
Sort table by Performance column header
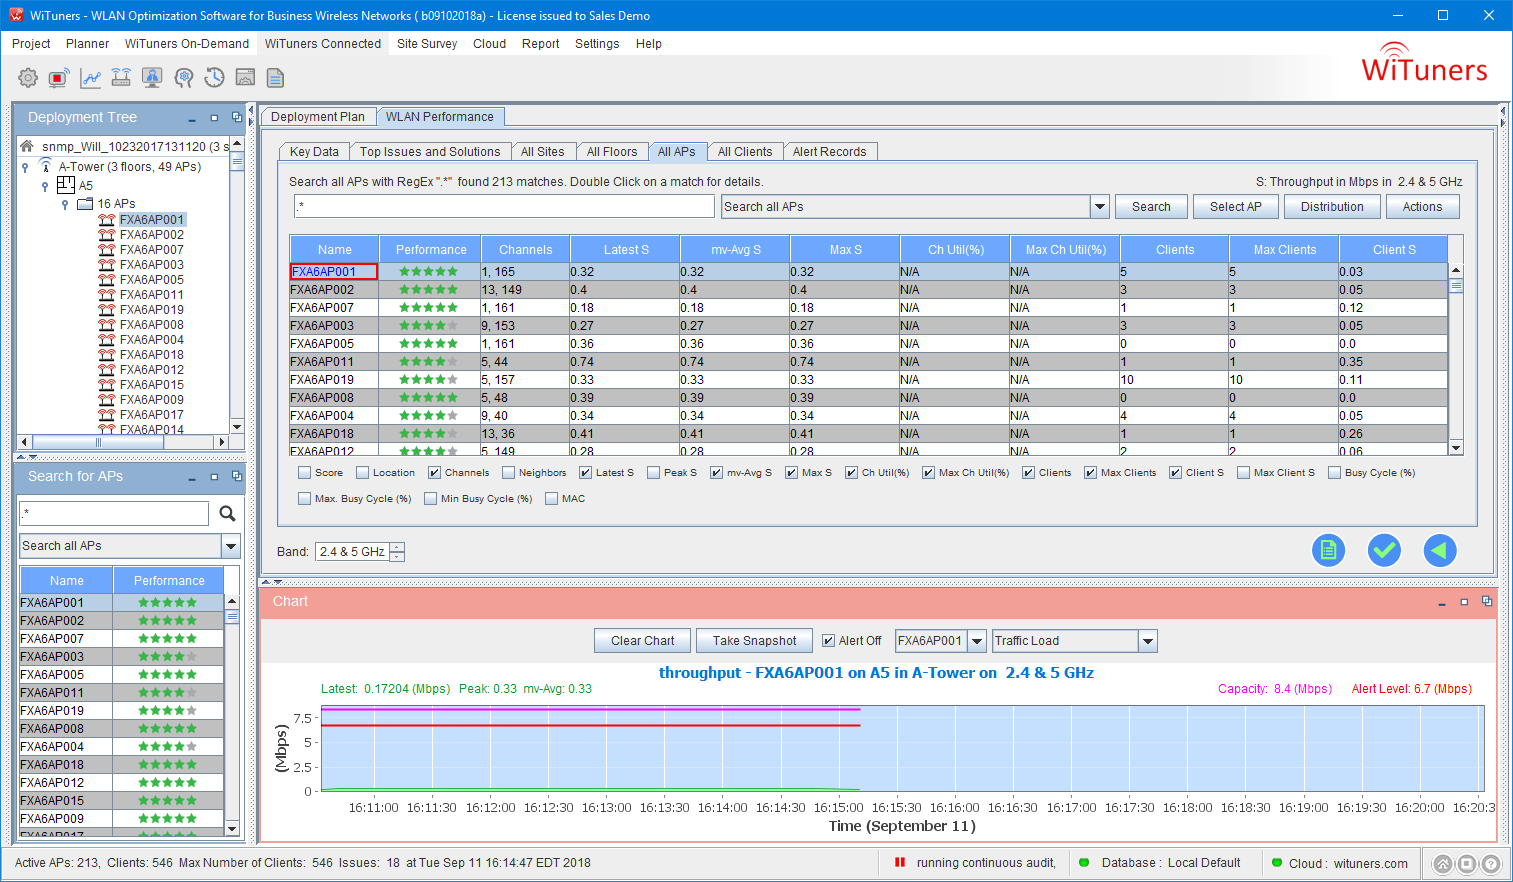pos(431,250)
